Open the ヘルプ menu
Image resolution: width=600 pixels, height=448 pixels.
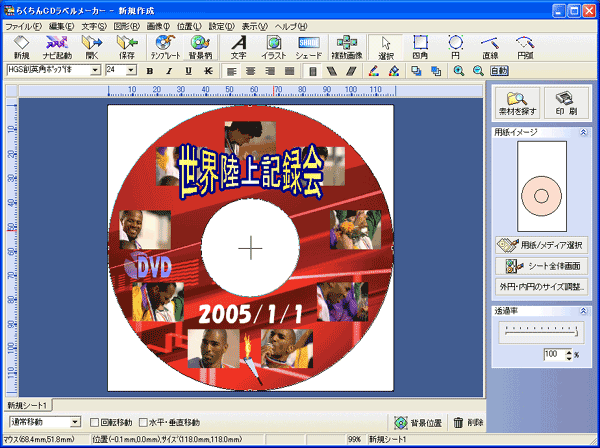pyautogui.click(x=291, y=26)
